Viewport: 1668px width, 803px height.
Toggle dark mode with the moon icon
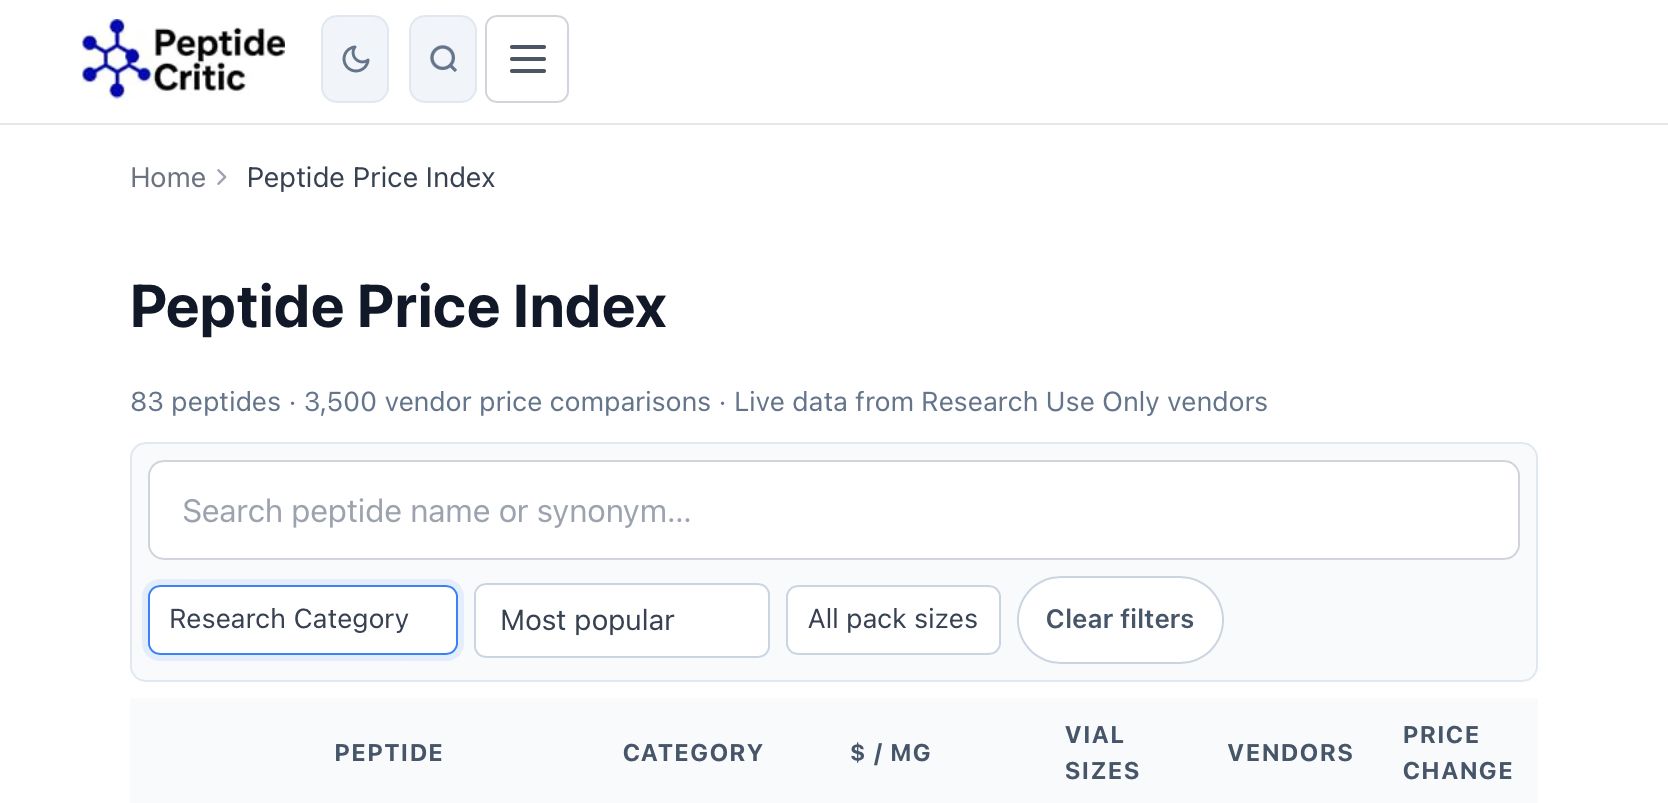pos(355,59)
